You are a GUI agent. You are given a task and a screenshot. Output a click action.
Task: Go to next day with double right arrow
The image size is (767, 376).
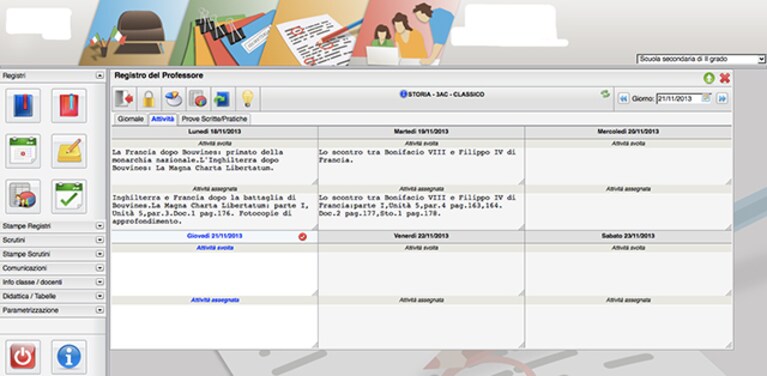pyautogui.click(x=722, y=99)
